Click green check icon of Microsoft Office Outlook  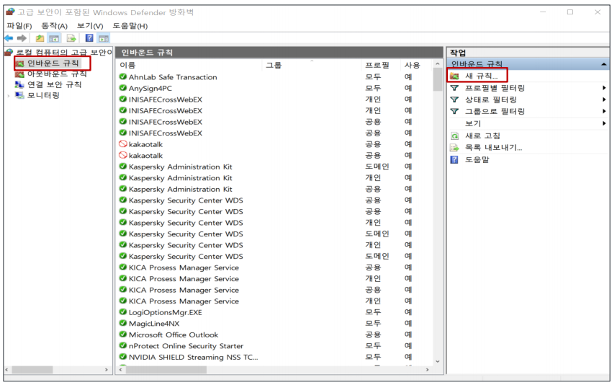pos(123,335)
